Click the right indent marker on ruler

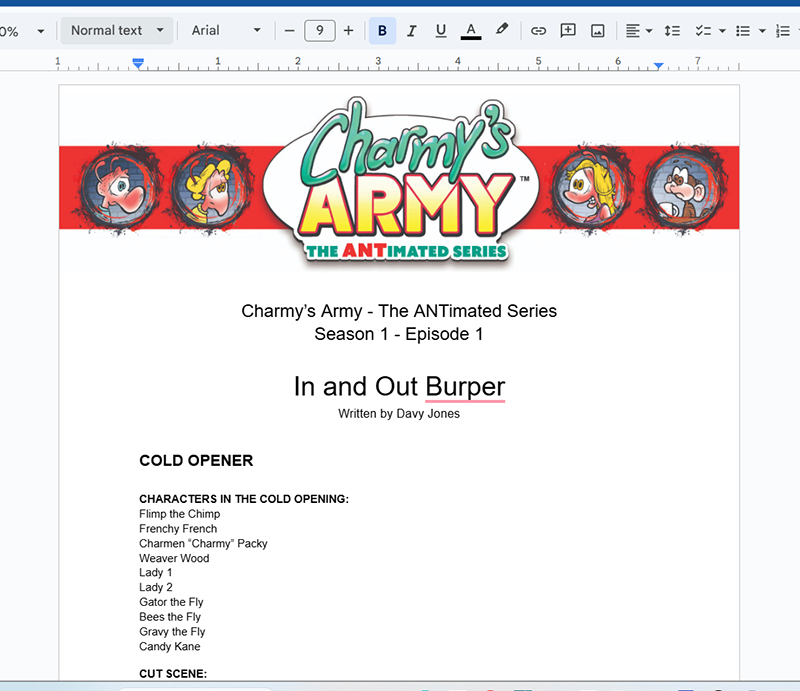point(659,66)
